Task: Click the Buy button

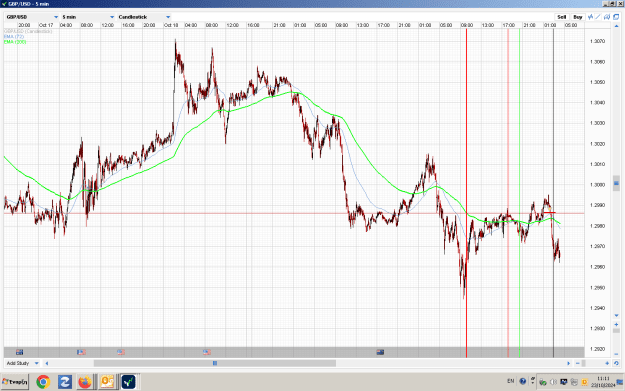Action: click(578, 17)
